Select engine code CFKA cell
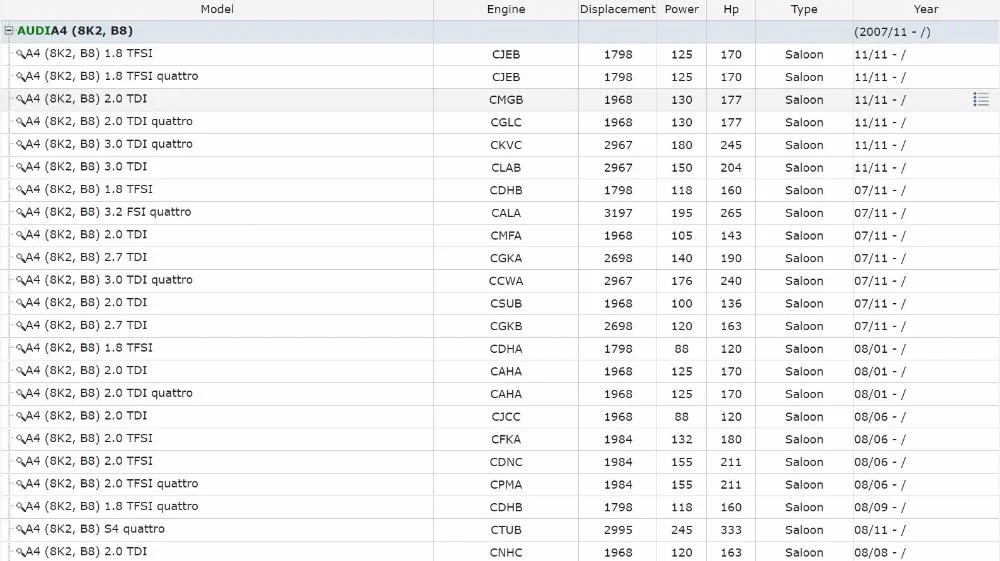The height and width of the screenshot is (561, 1000). [506, 439]
